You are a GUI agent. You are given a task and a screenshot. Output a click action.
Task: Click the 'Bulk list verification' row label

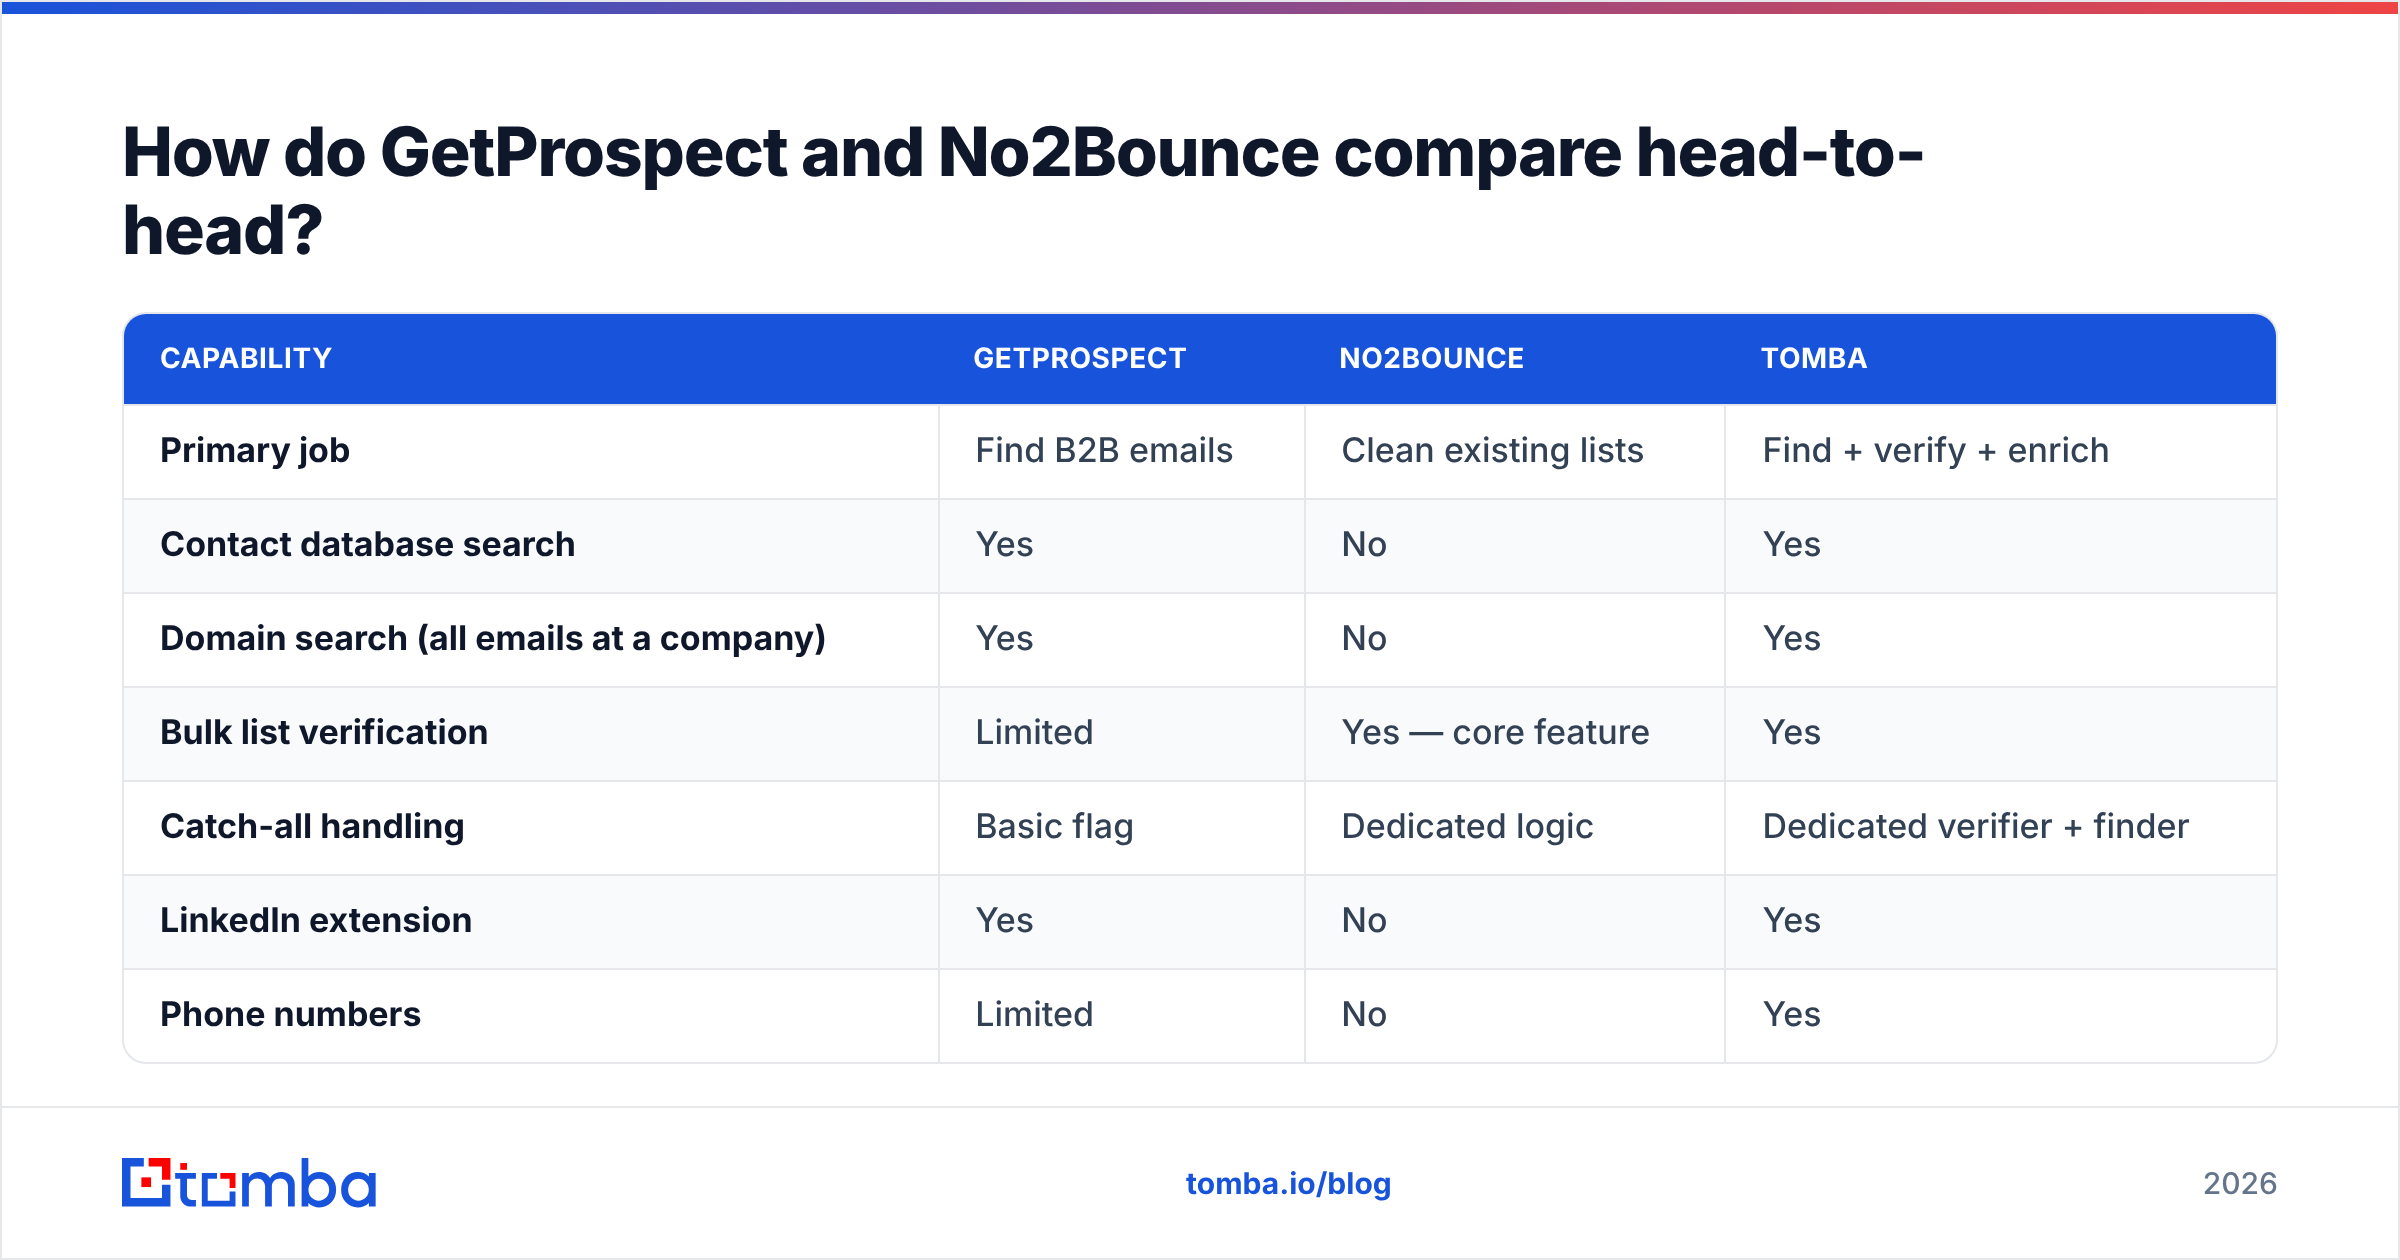[324, 733]
